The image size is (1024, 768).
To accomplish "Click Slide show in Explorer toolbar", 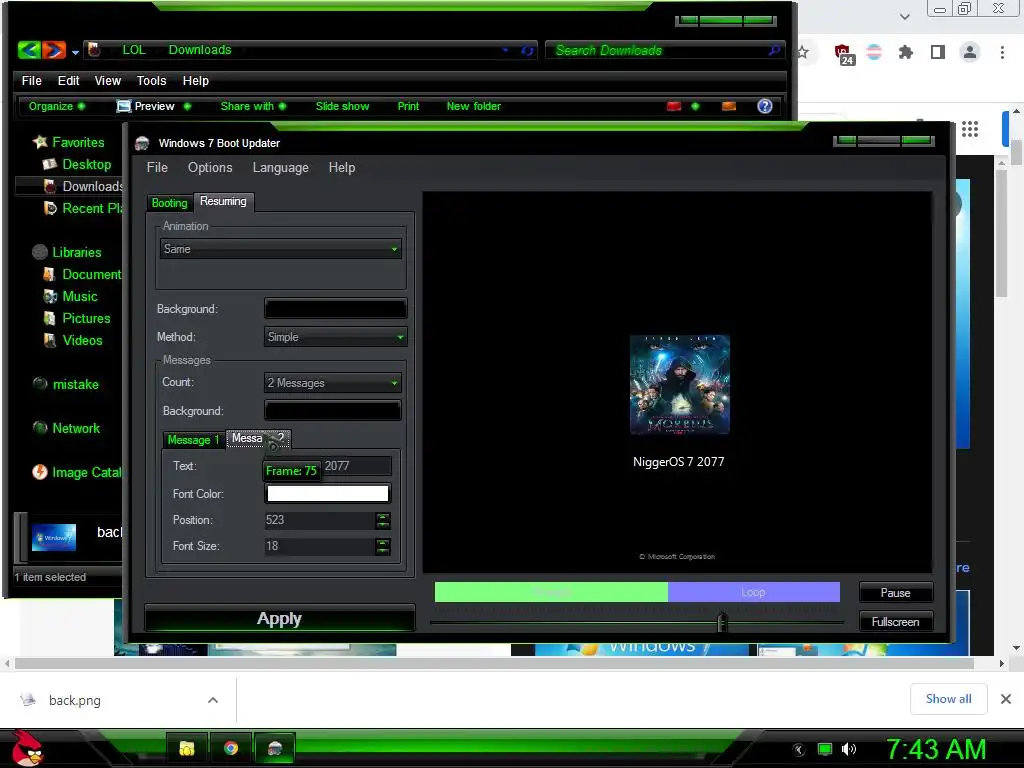I will pos(342,106).
